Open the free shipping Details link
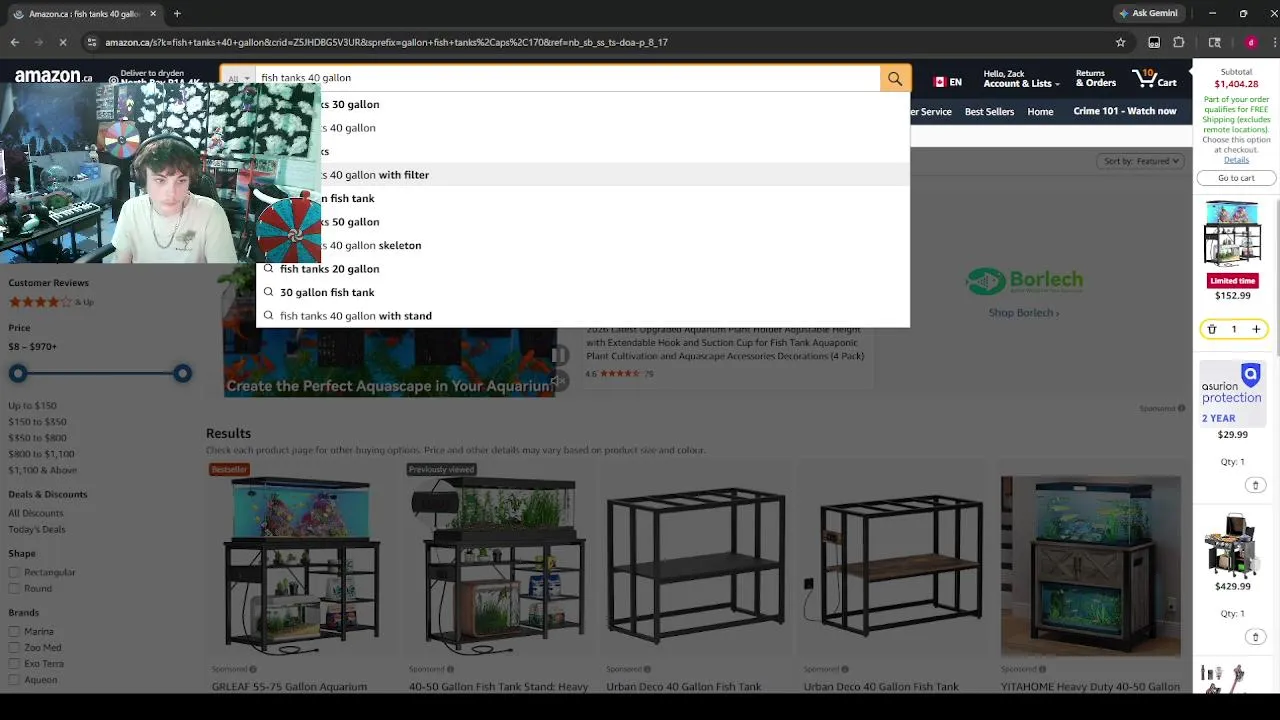Image resolution: width=1280 pixels, height=720 pixels. coord(1236,160)
